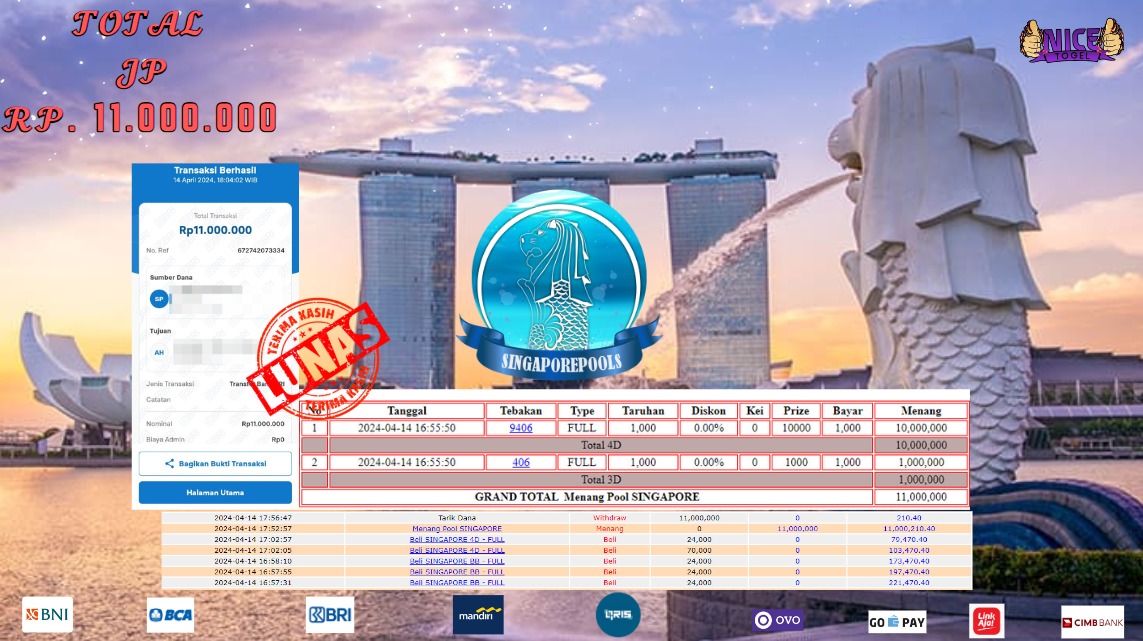Viewport: 1143px width, 641px height.
Task: Click the BNI bank logo
Action: click(x=47, y=614)
